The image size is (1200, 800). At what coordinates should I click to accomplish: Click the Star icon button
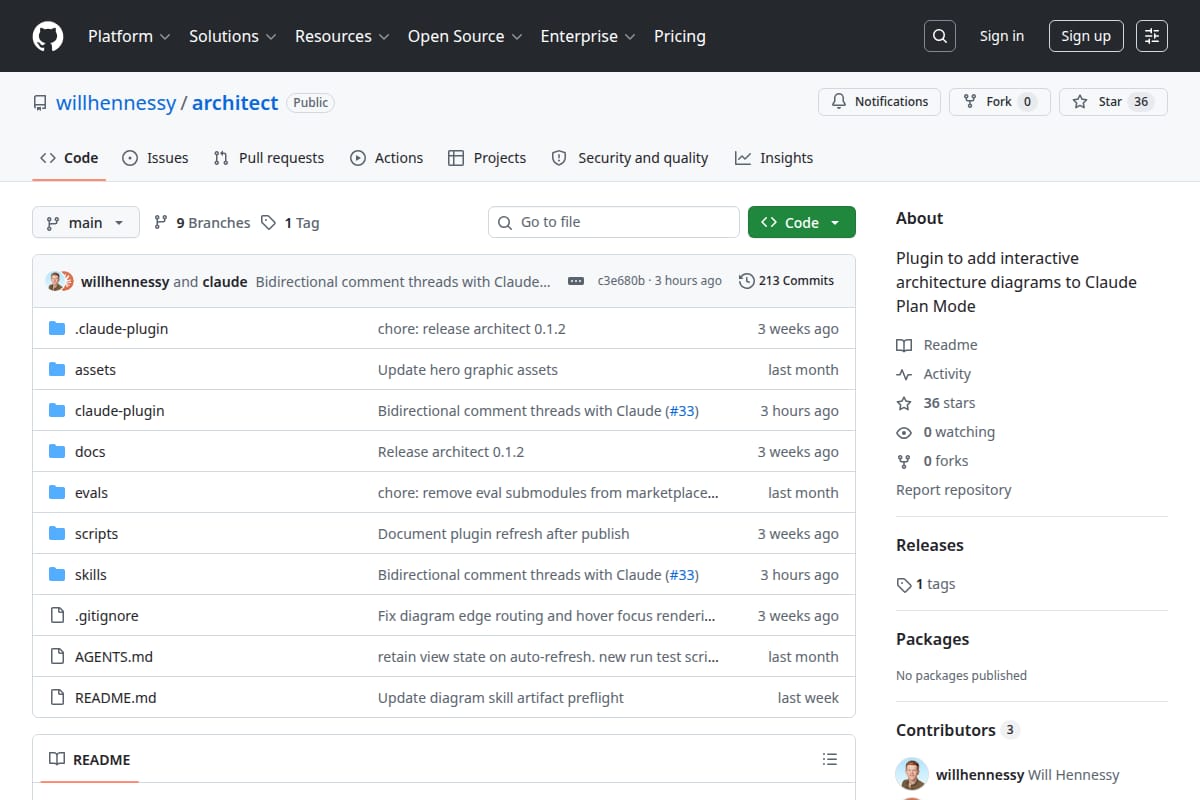tap(1113, 102)
